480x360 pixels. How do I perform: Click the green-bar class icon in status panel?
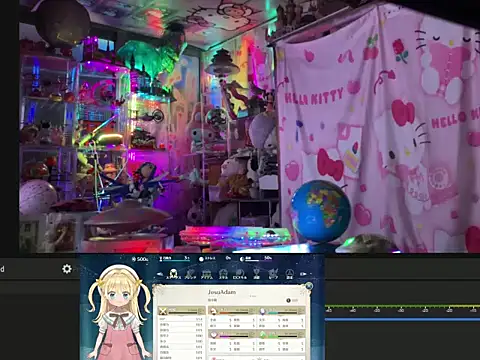click(263, 335)
